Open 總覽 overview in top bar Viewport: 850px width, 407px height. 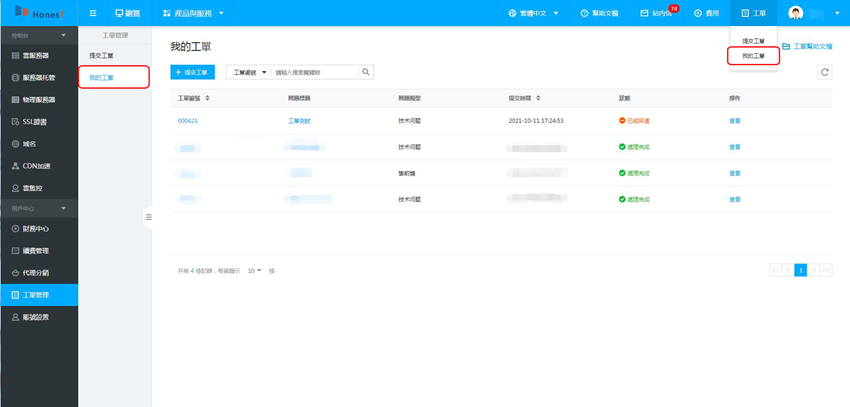tap(127, 13)
